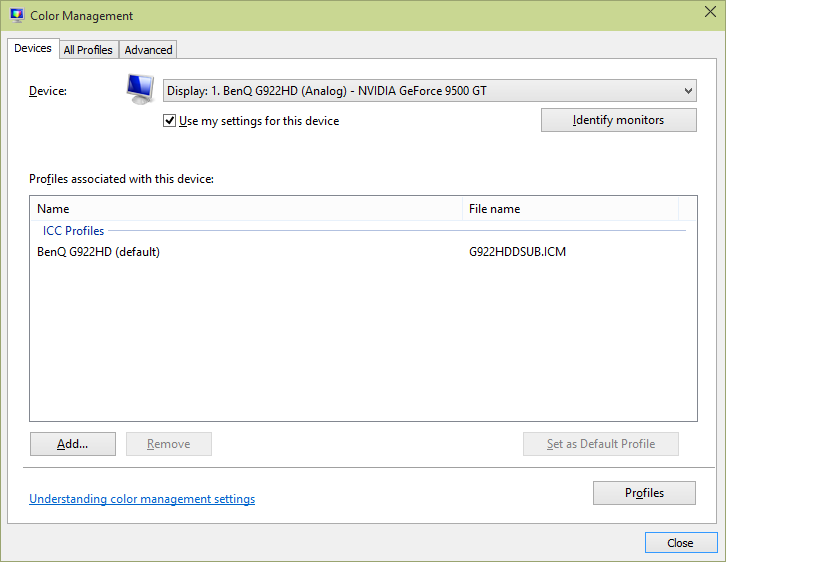Click the Remove profile button
This screenshot has height=562, width=819.
[168, 444]
